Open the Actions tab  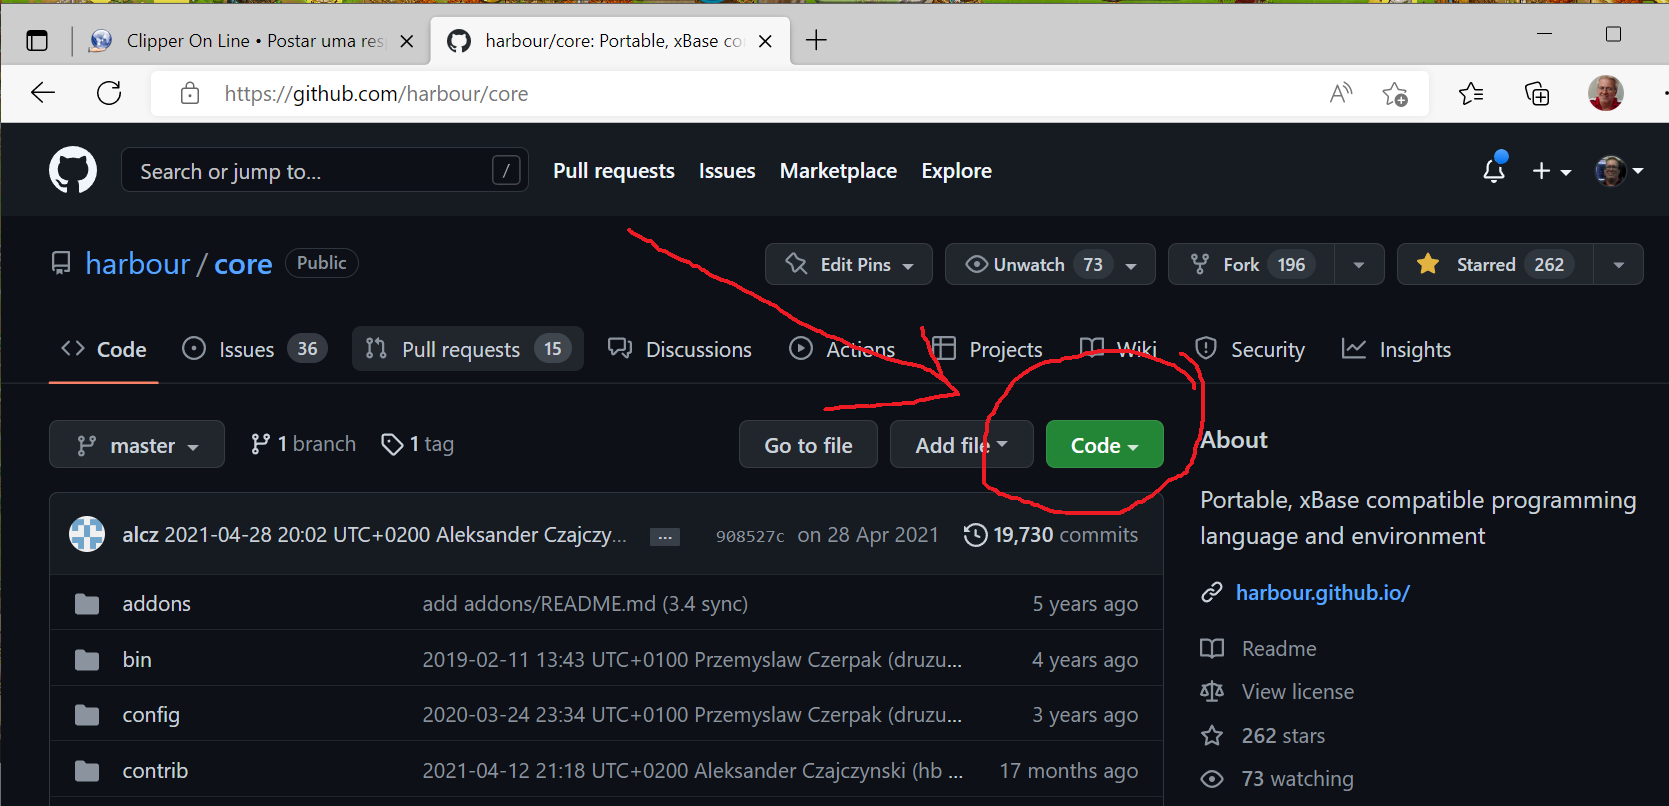tap(842, 349)
